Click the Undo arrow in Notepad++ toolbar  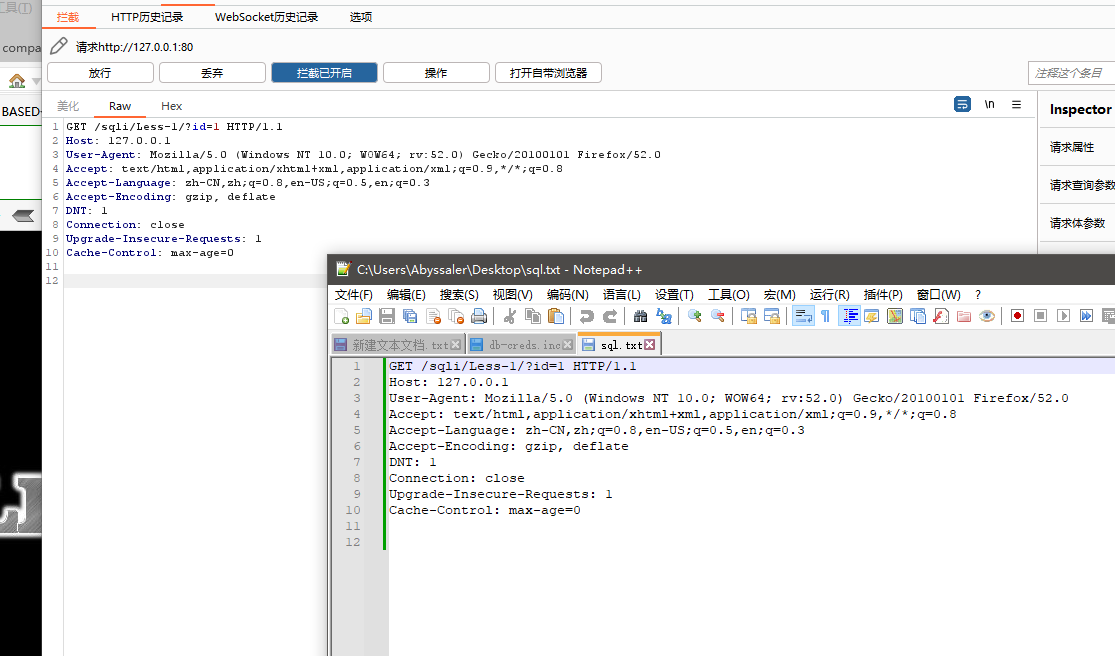[x=587, y=316]
